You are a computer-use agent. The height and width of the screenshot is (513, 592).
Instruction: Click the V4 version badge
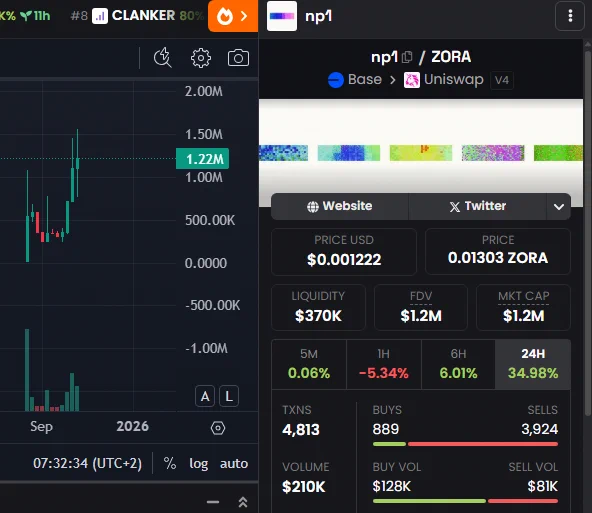[502, 80]
